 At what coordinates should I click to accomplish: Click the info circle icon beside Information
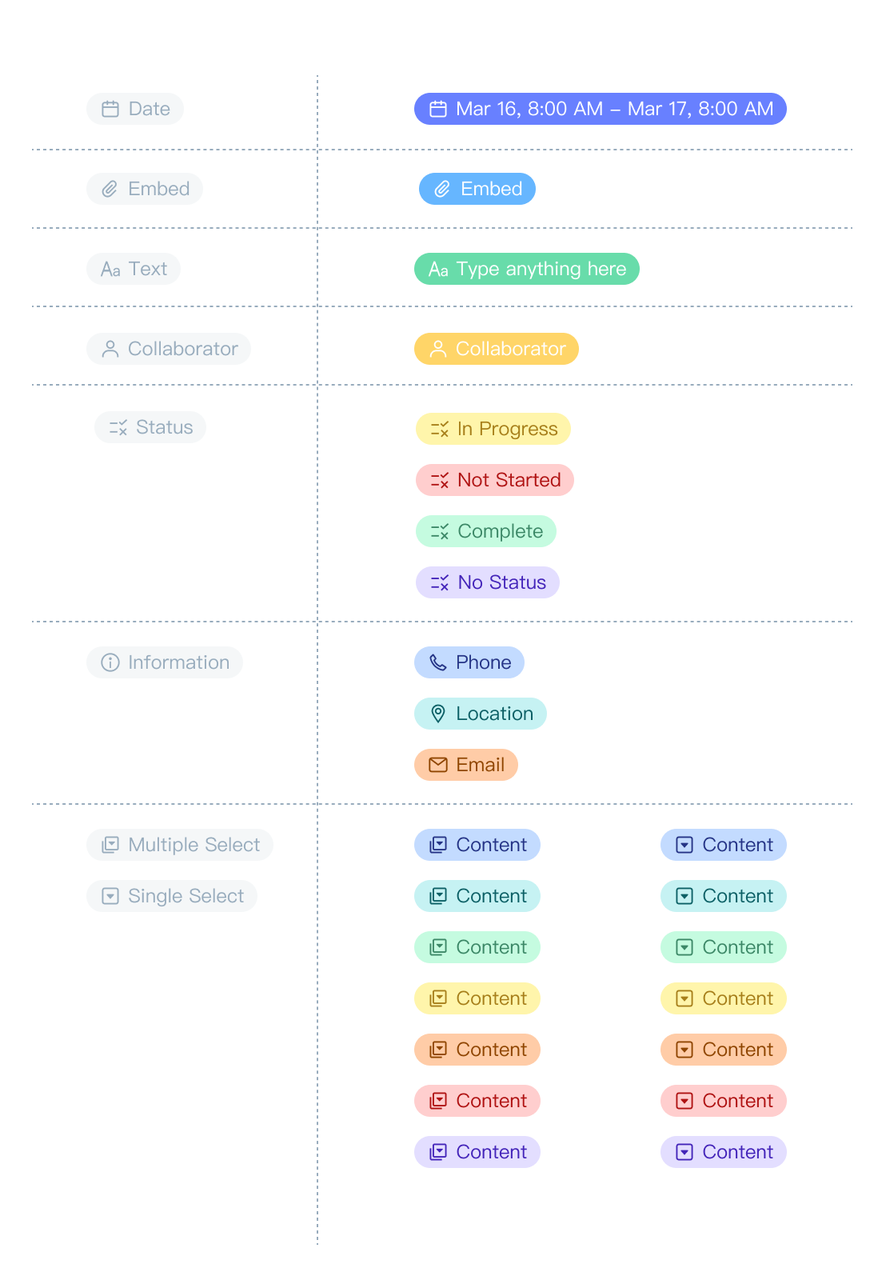110,663
